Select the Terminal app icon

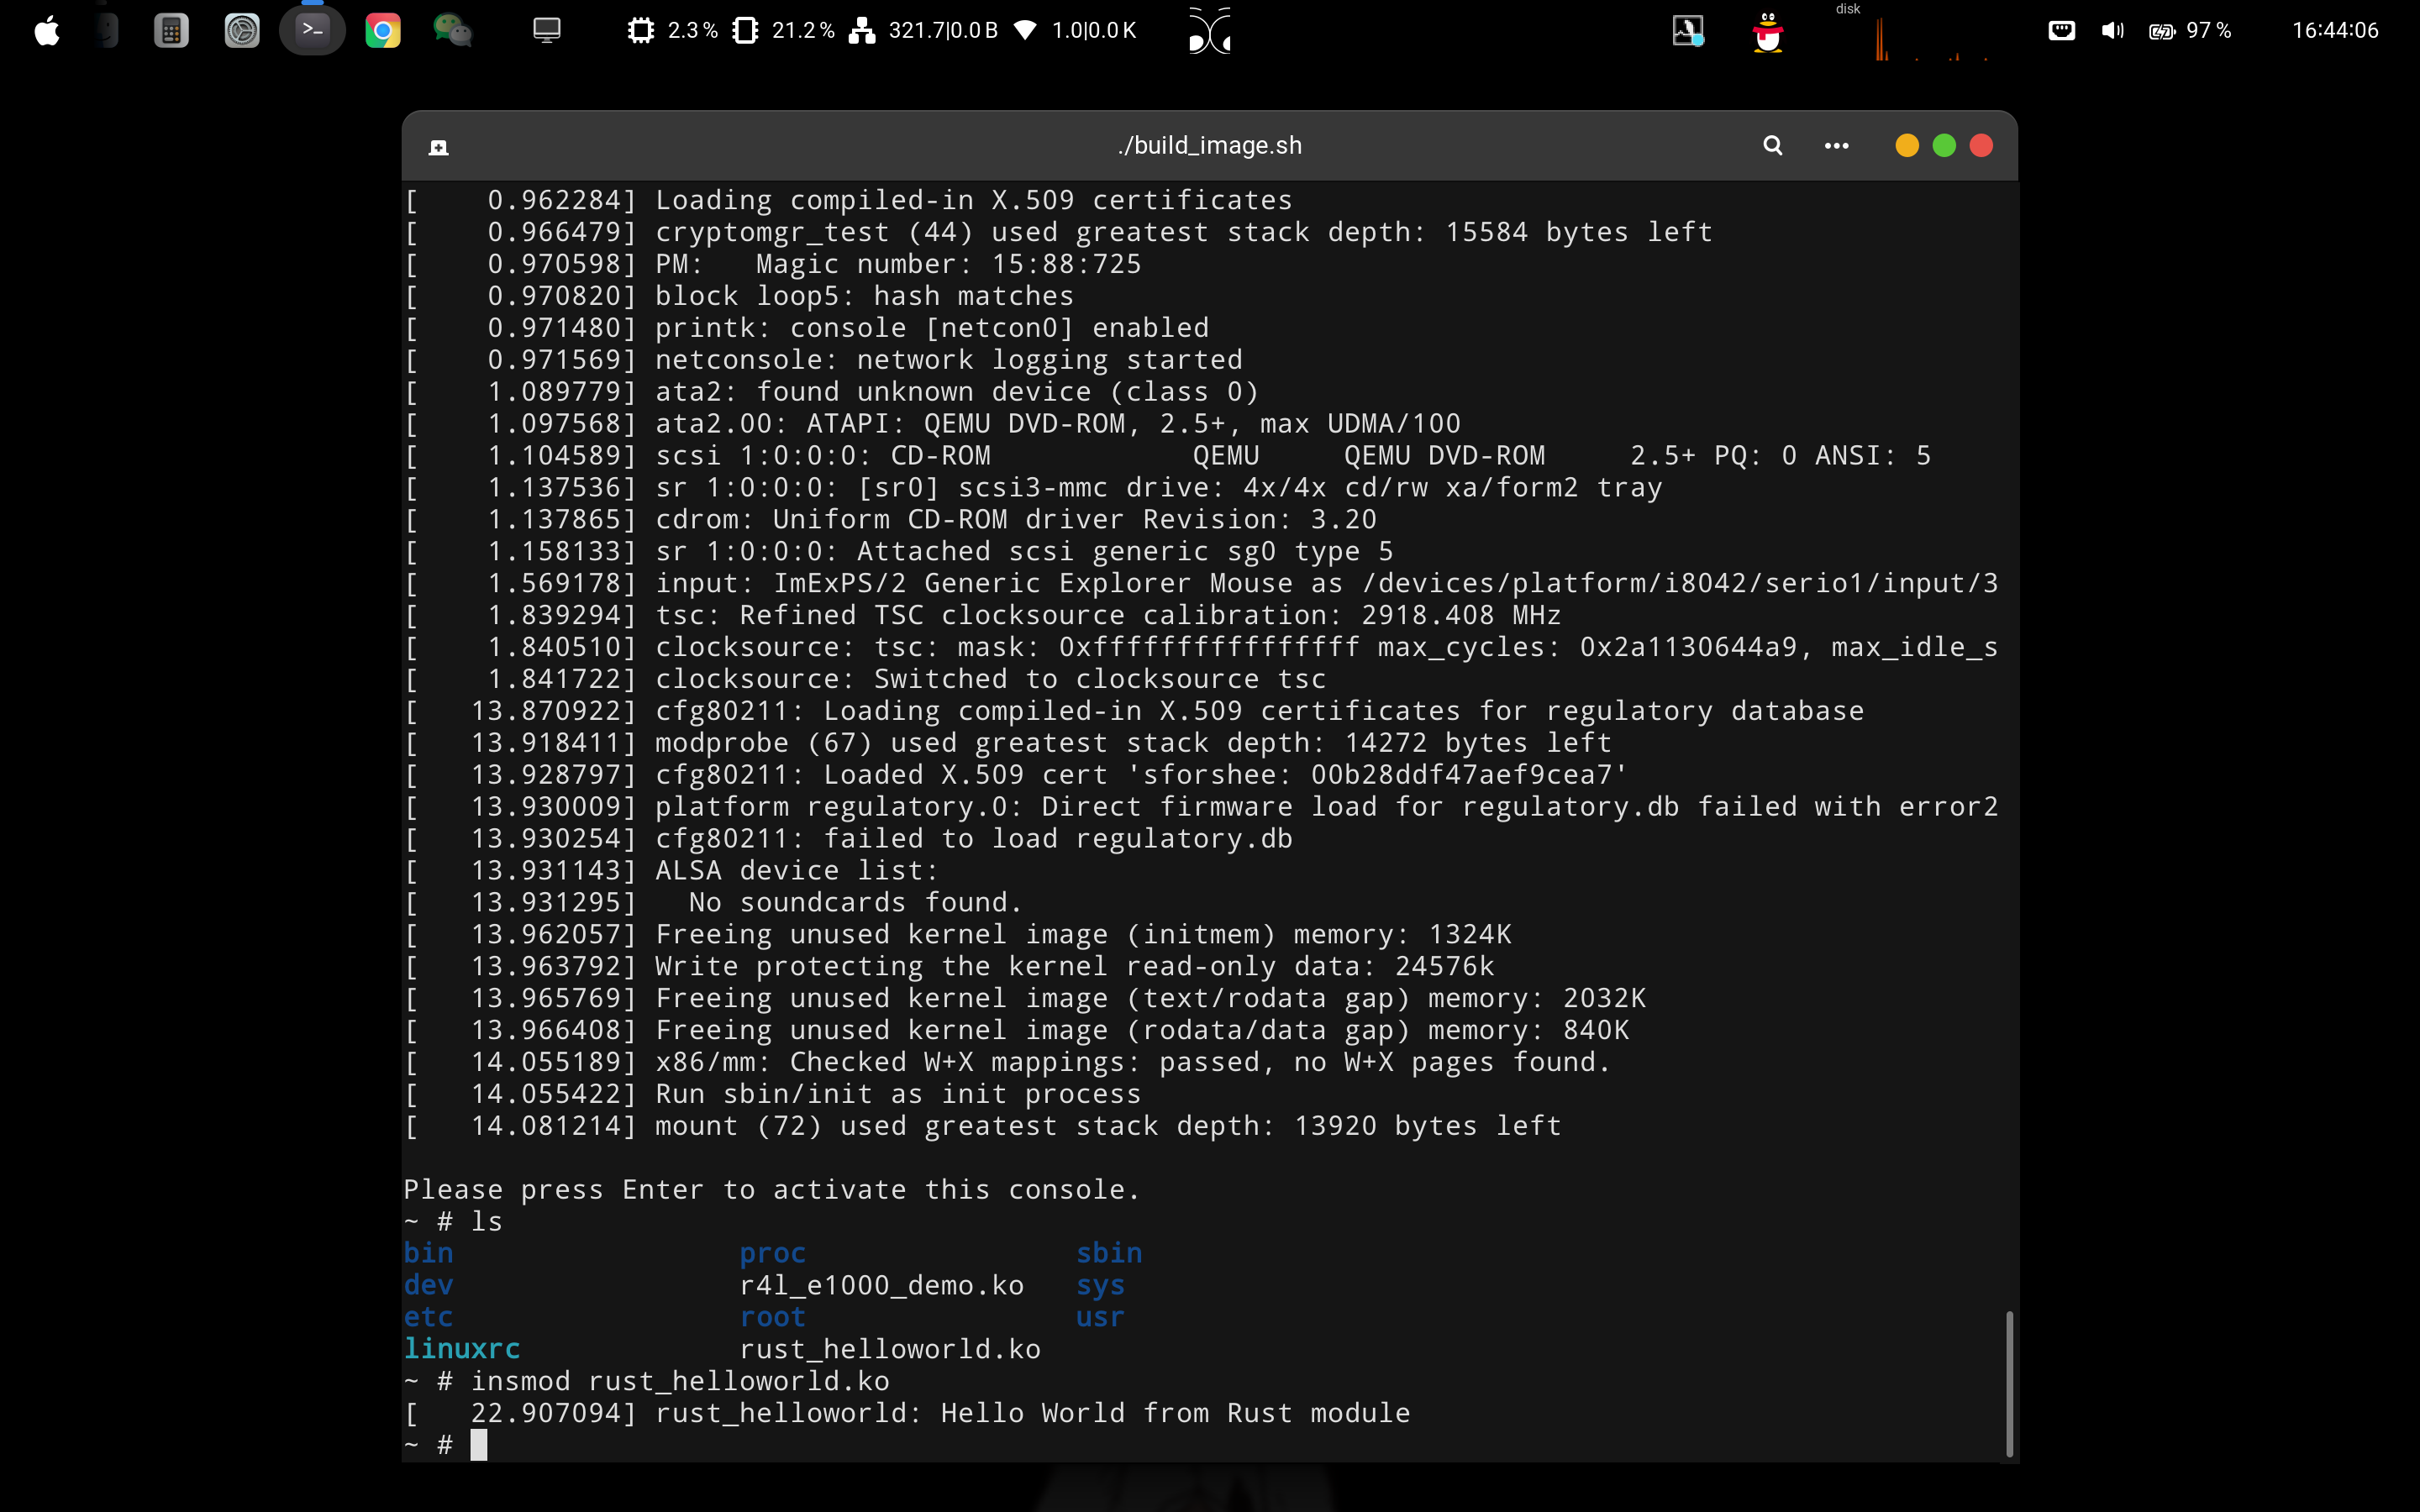tap(312, 30)
